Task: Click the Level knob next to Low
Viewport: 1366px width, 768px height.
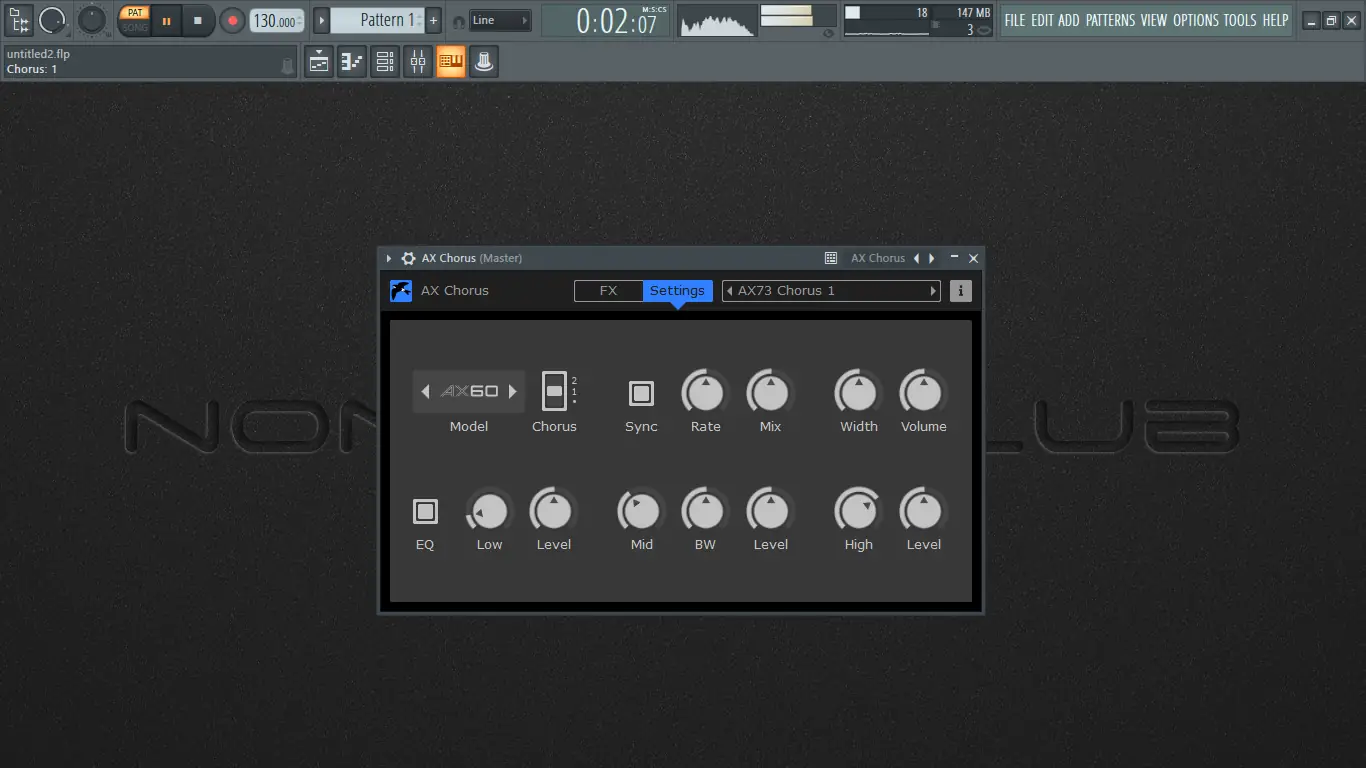Action: (x=553, y=512)
